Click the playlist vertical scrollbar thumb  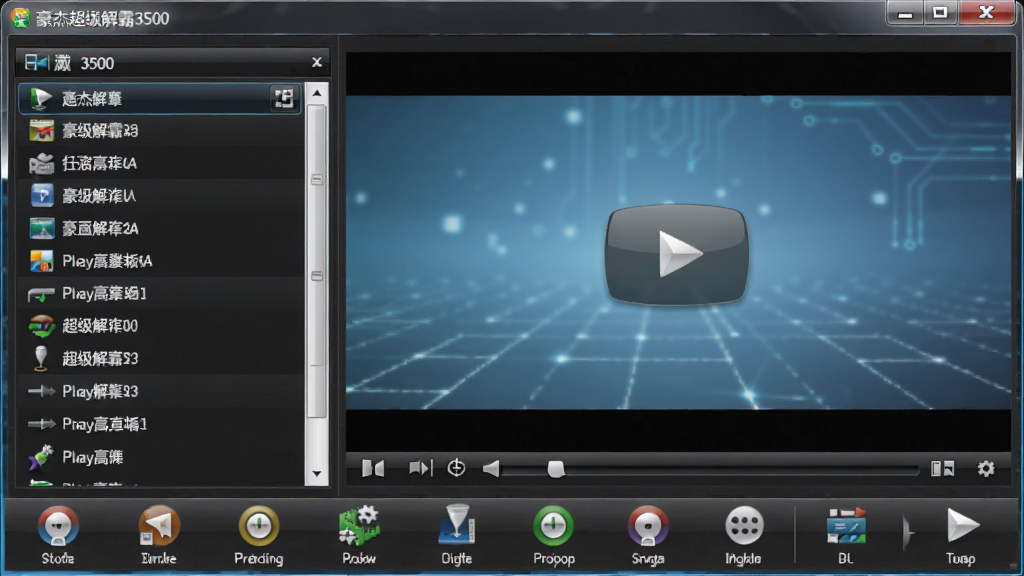[317, 261]
